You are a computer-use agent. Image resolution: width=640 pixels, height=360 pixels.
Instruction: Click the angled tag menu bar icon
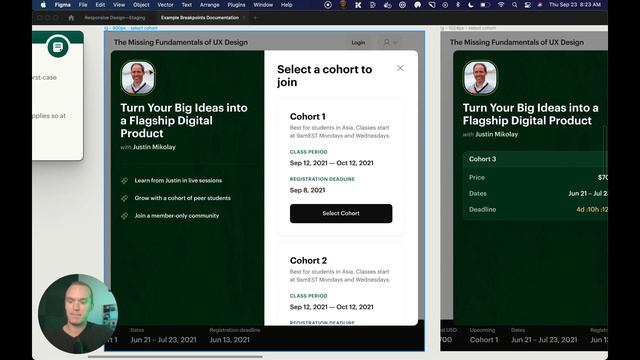432,5
